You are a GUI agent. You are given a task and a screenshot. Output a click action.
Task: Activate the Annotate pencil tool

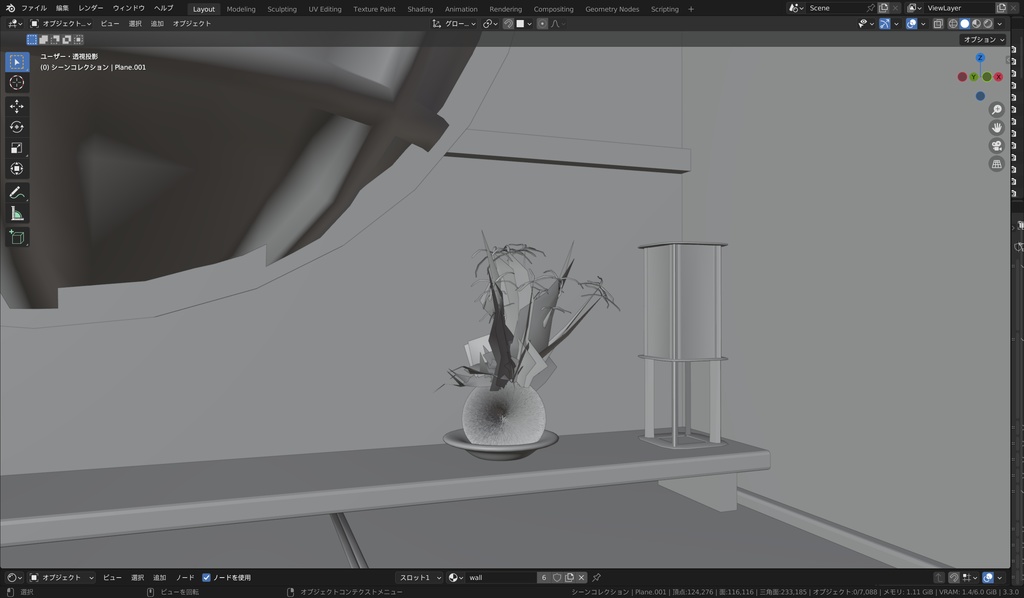(17, 192)
